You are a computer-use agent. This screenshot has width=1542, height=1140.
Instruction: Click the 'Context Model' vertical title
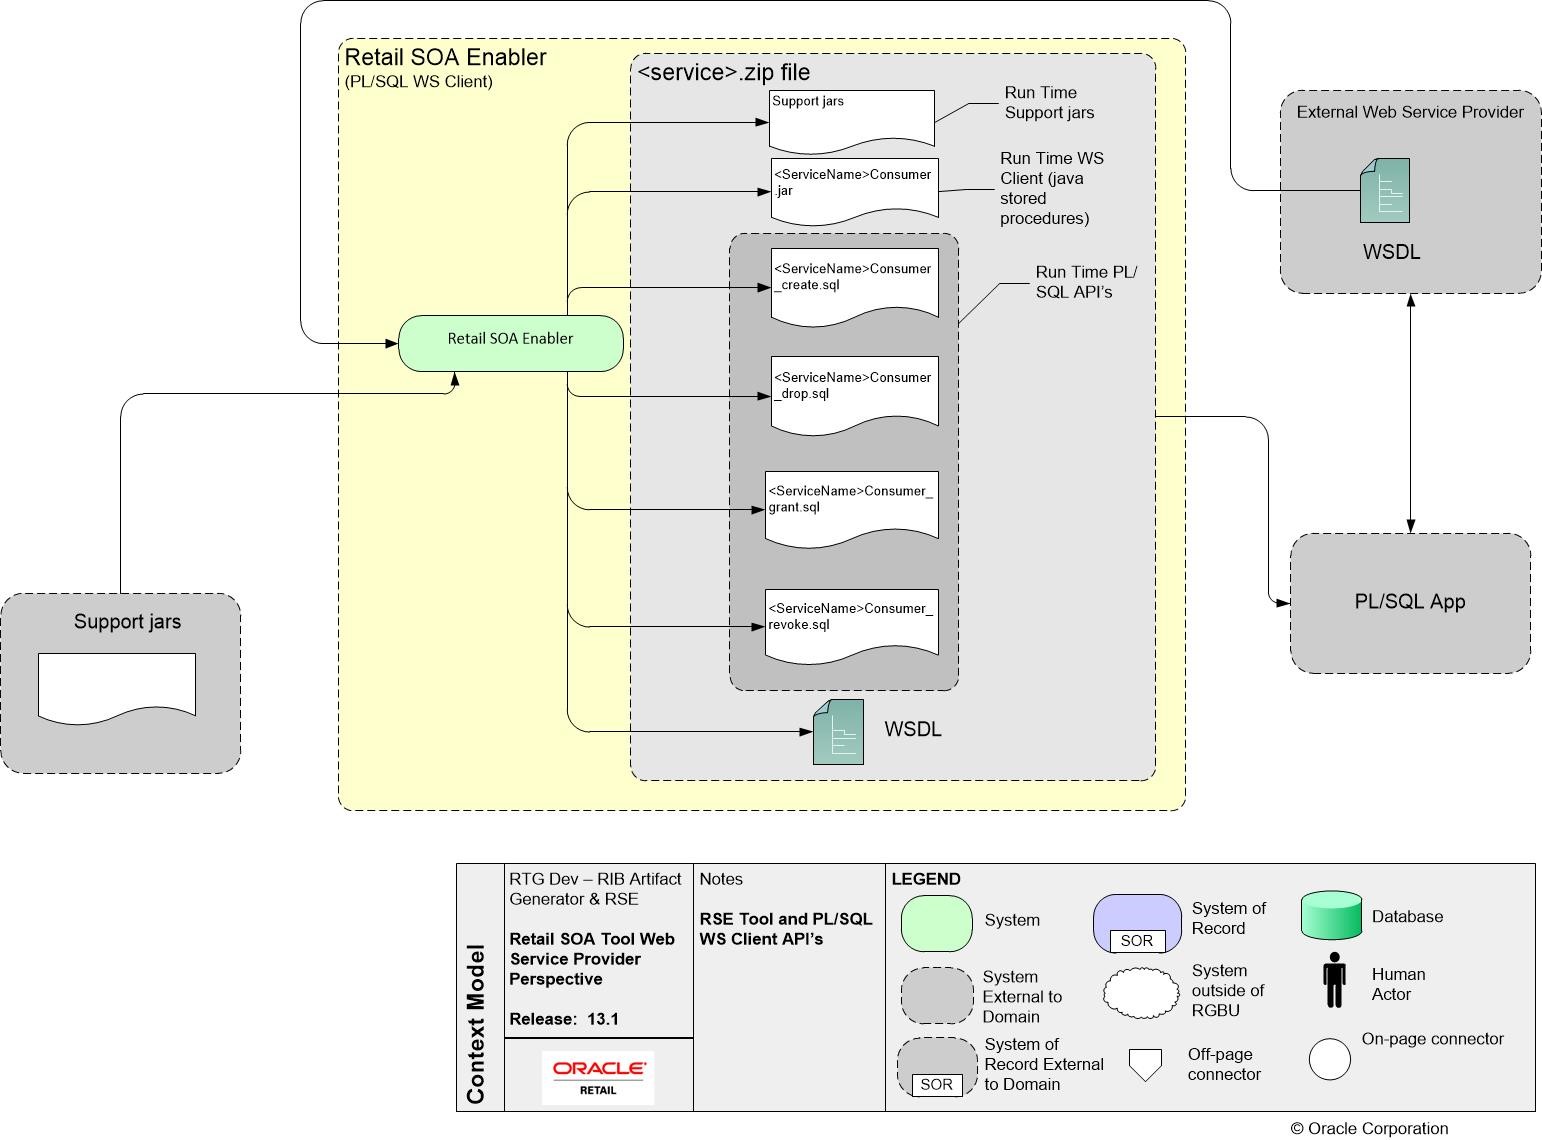click(476, 1024)
